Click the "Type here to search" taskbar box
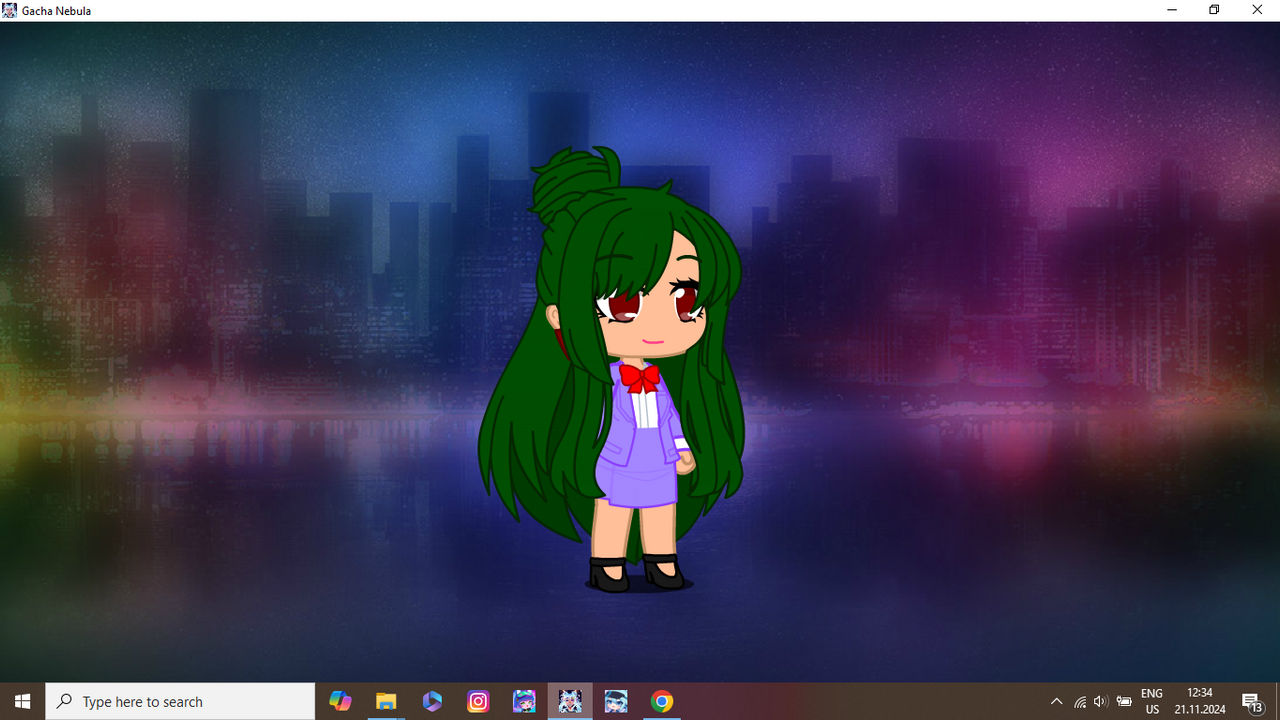The width and height of the screenshot is (1280, 720). click(x=180, y=701)
